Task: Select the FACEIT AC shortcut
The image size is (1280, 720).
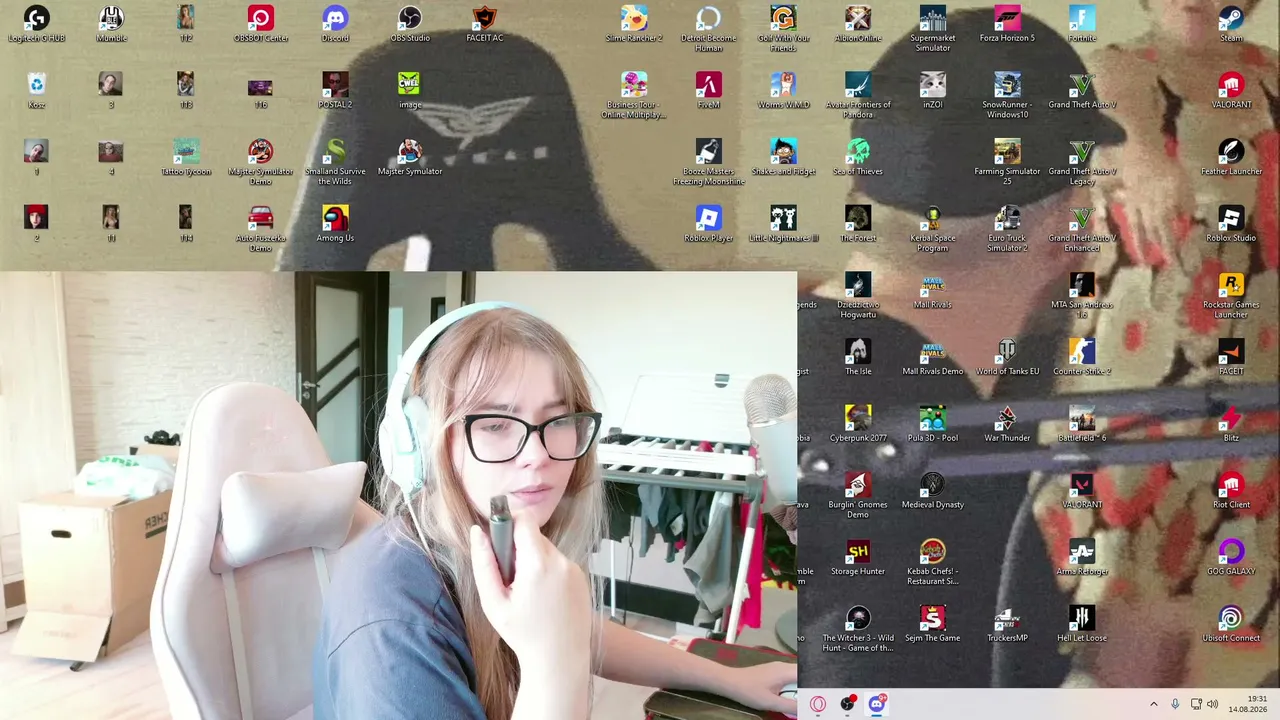Action: [x=484, y=24]
